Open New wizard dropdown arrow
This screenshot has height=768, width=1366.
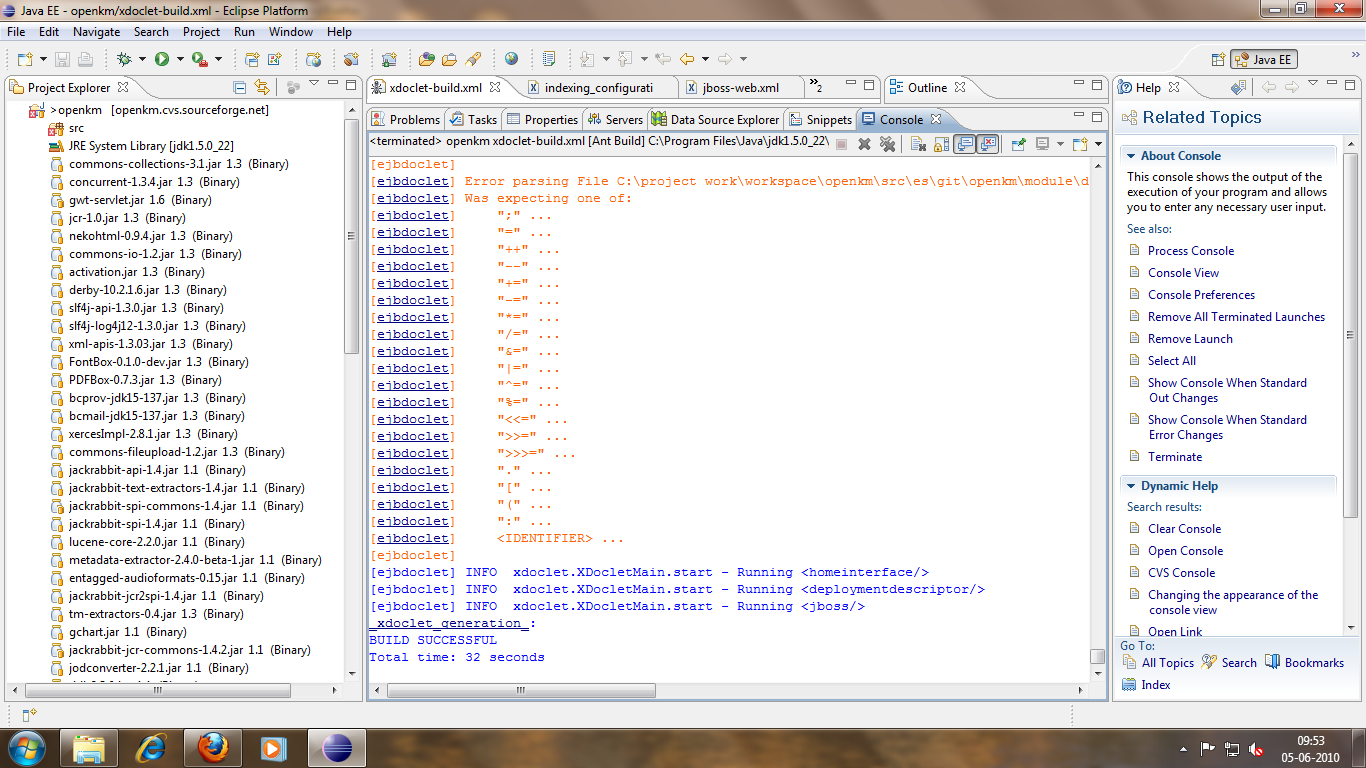coord(42,59)
